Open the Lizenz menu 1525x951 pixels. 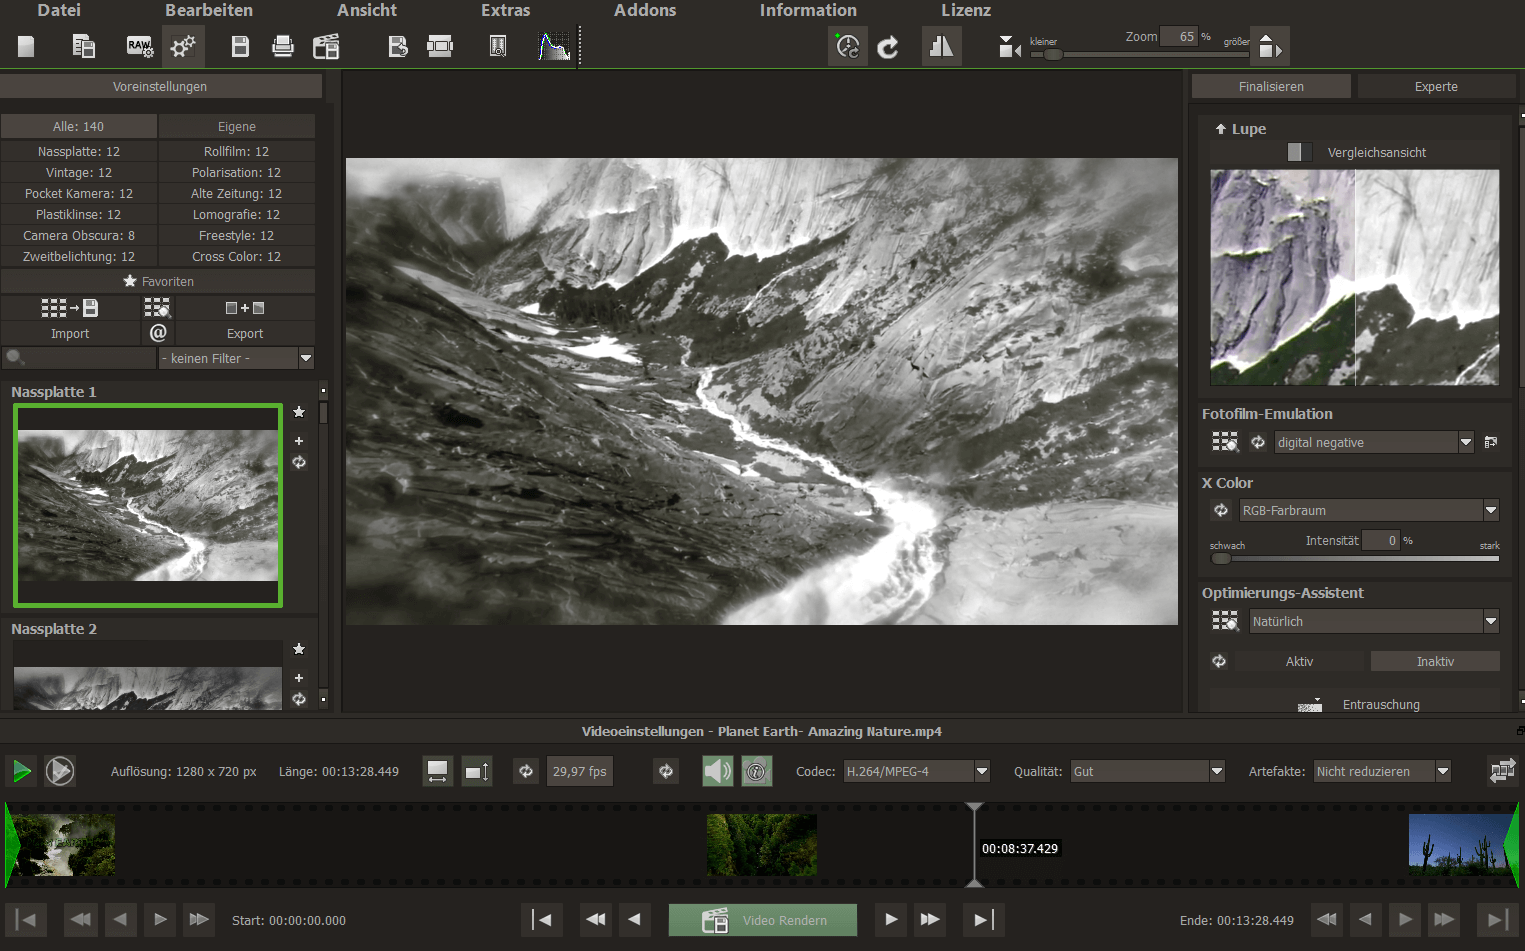click(966, 10)
